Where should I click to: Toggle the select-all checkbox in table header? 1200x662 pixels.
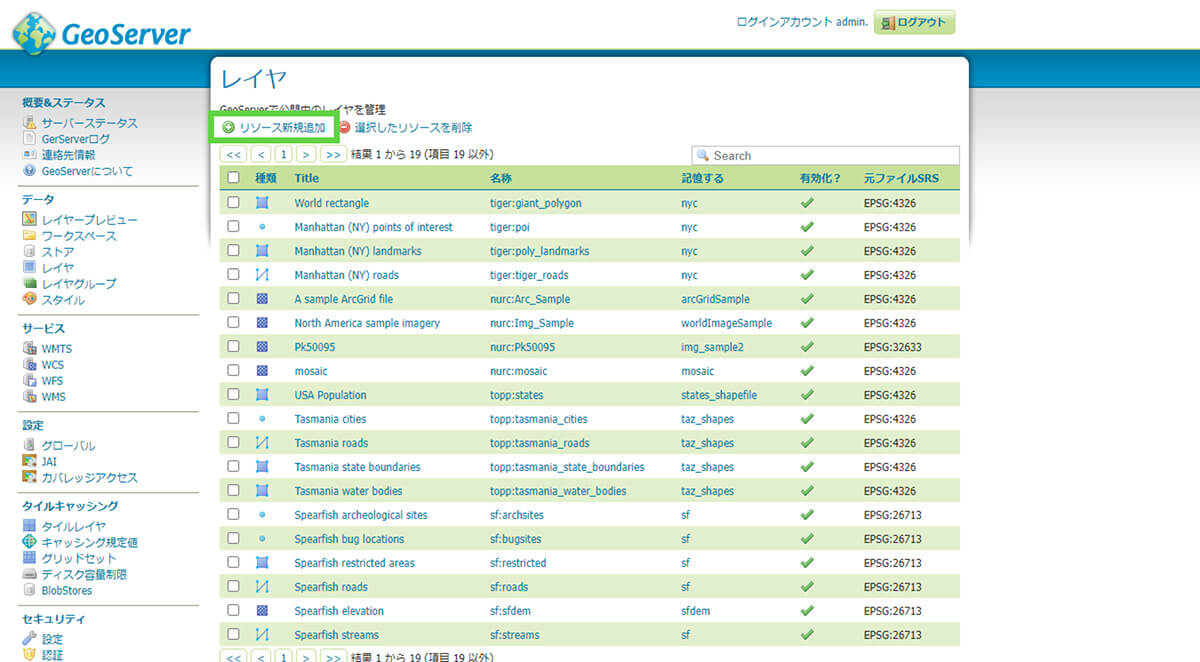[x=233, y=178]
